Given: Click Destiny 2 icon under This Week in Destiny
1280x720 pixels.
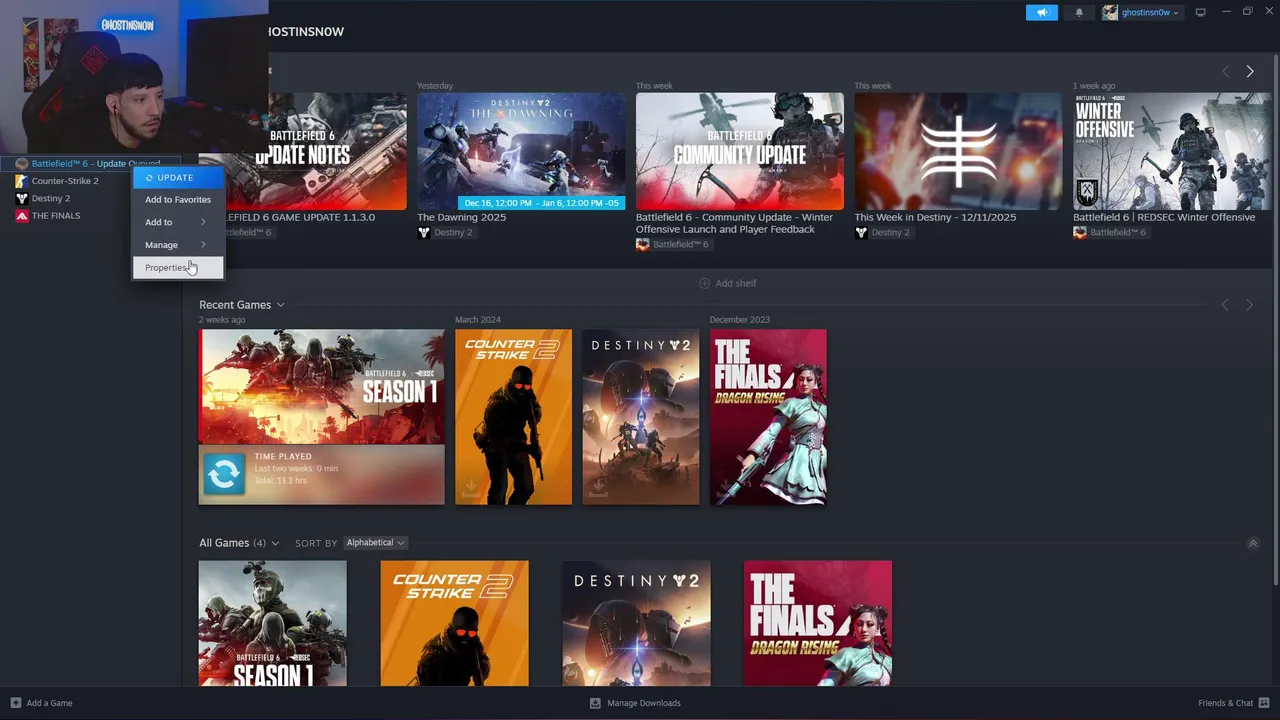Looking at the screenshot, I should (x=861, y=232).
